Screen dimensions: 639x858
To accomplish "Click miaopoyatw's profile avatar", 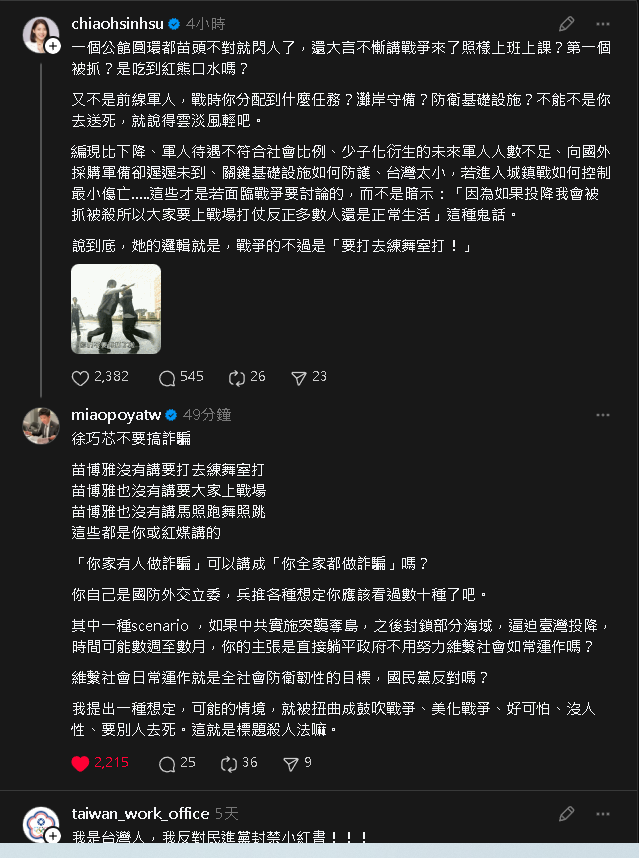I will [x=41, y=426].
